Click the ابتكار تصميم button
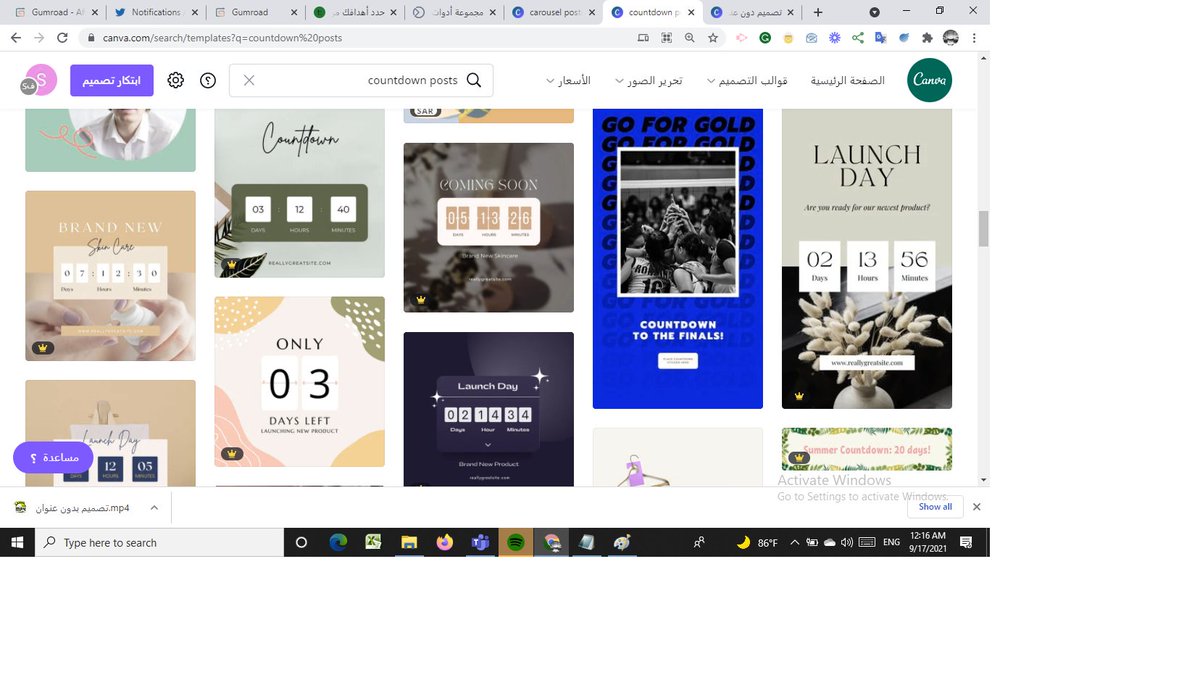 click(x=112, y=80)
